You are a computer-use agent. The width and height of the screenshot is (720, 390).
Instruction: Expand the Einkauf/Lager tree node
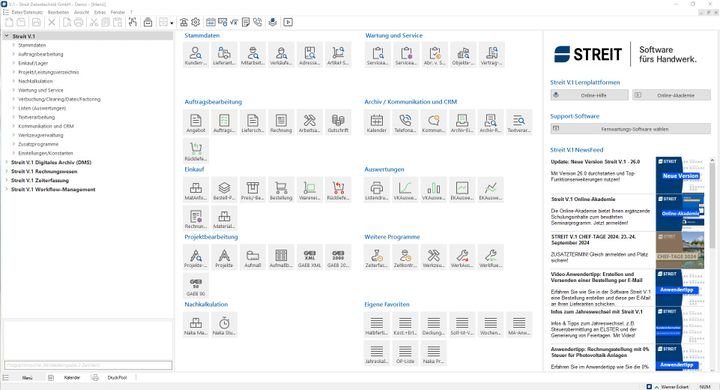(13, 63)
